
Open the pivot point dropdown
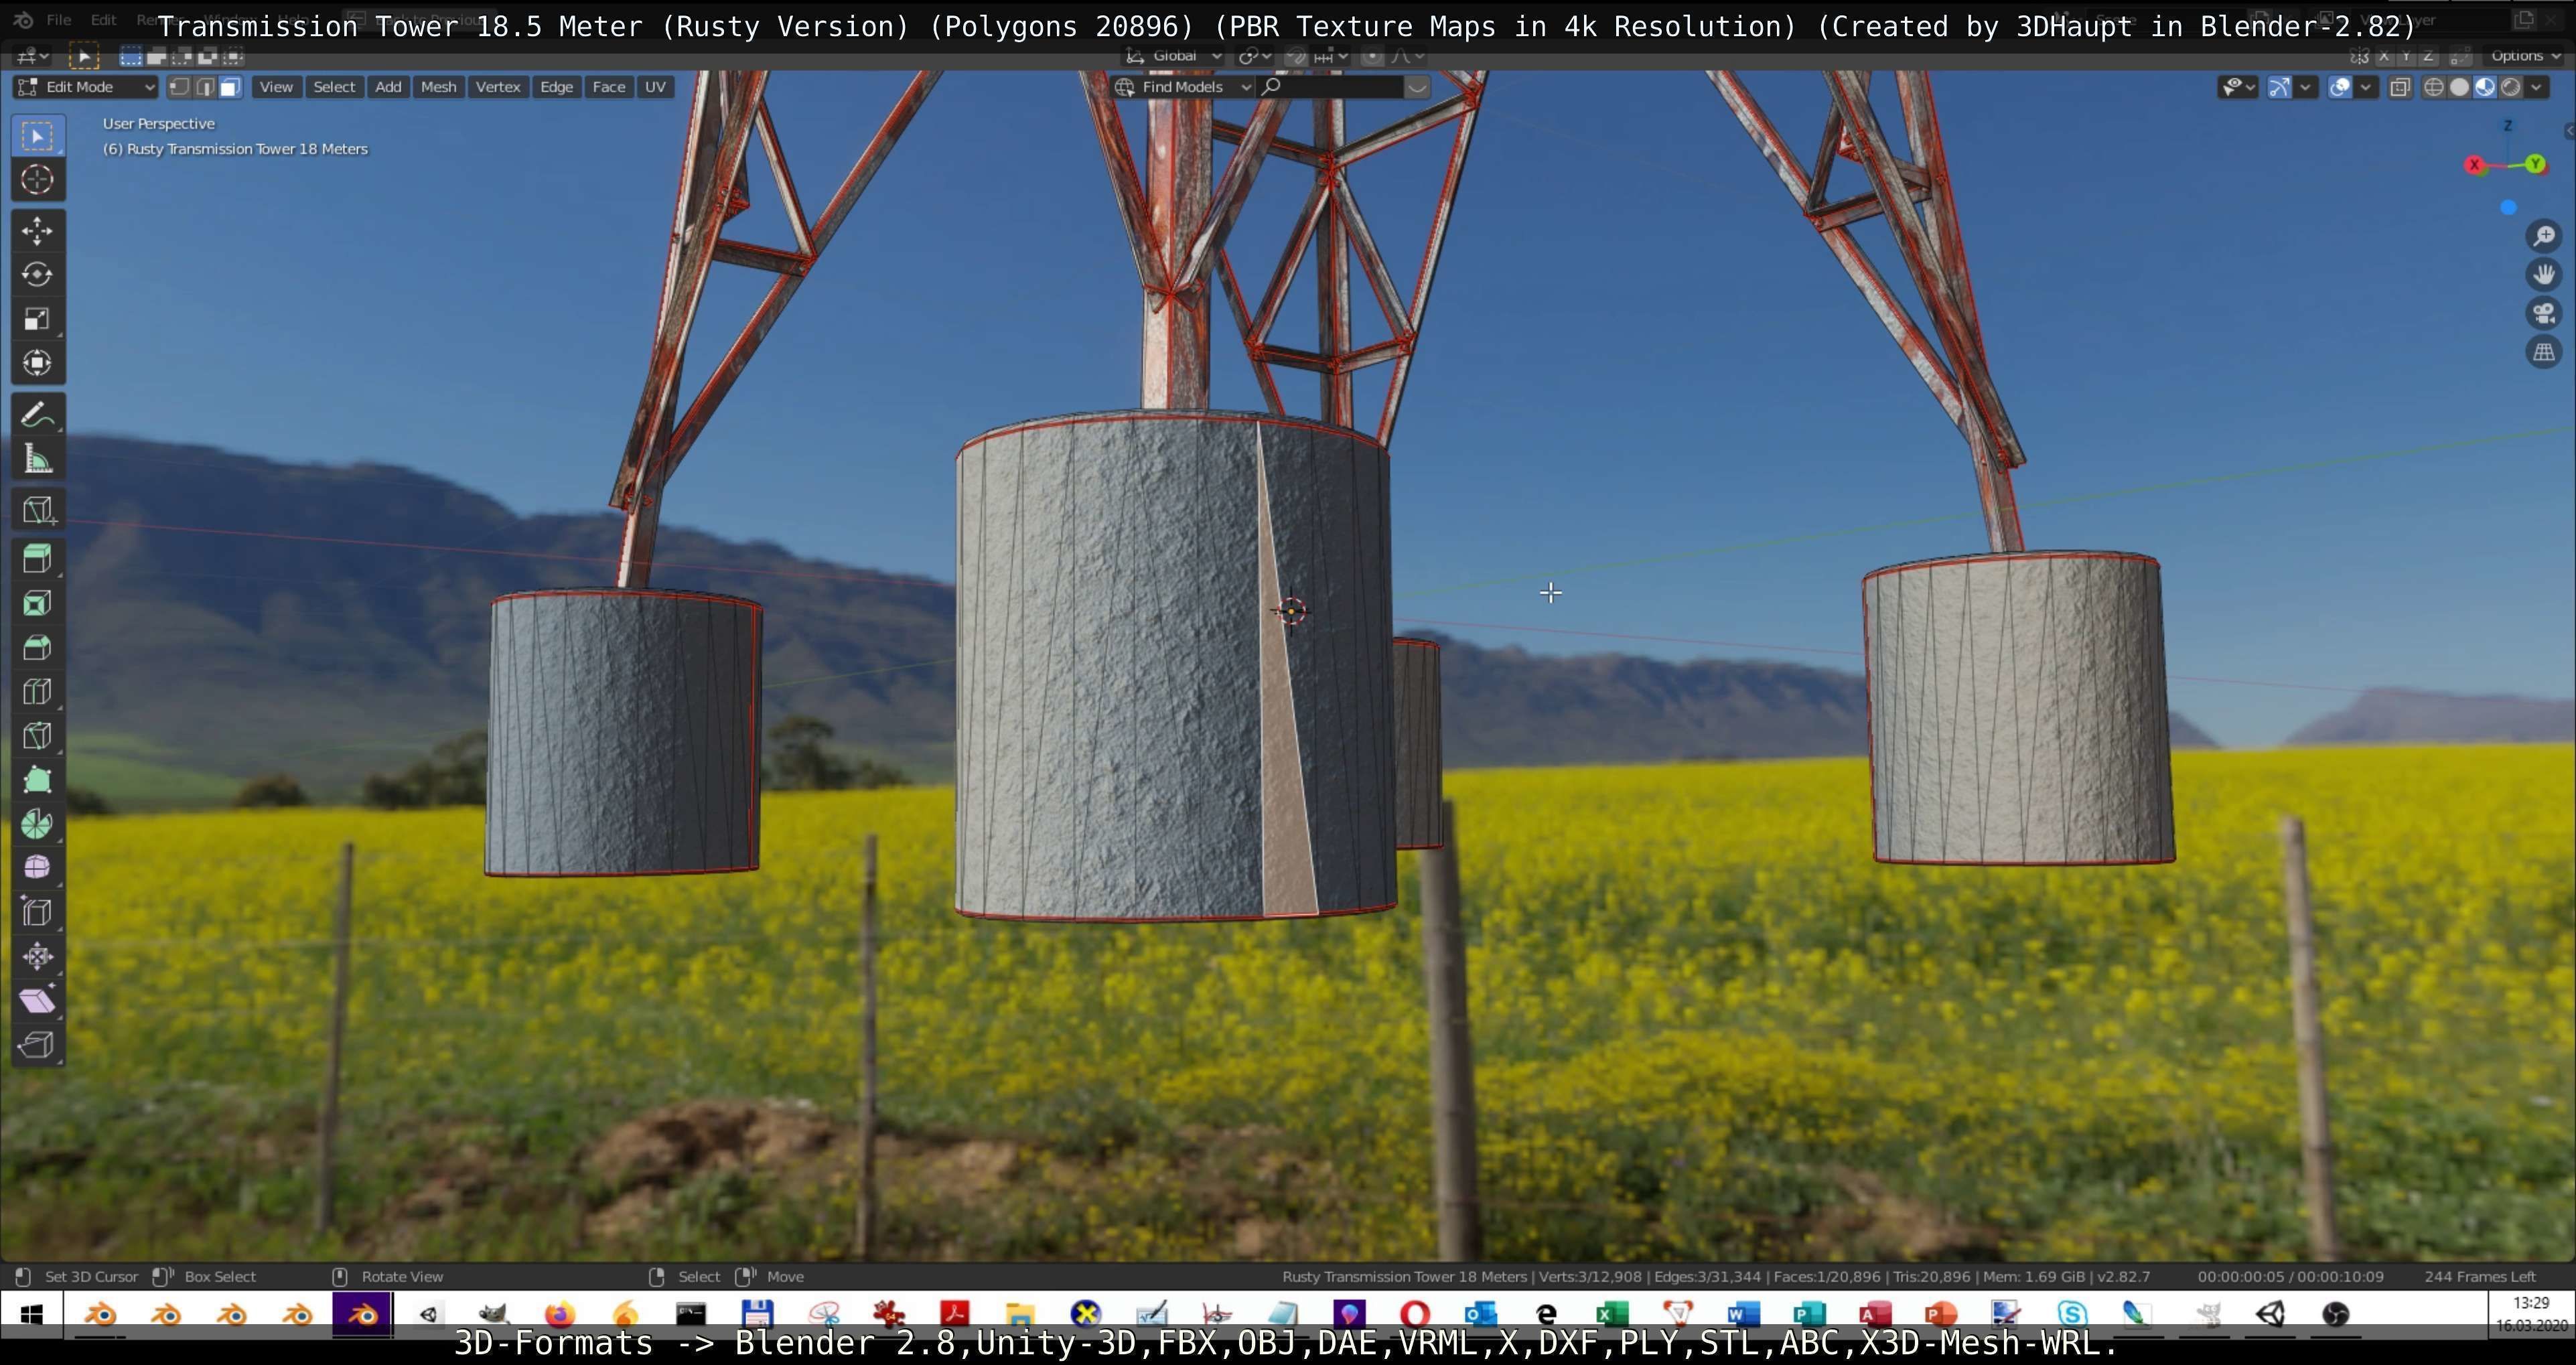(x=1254, y=56)
